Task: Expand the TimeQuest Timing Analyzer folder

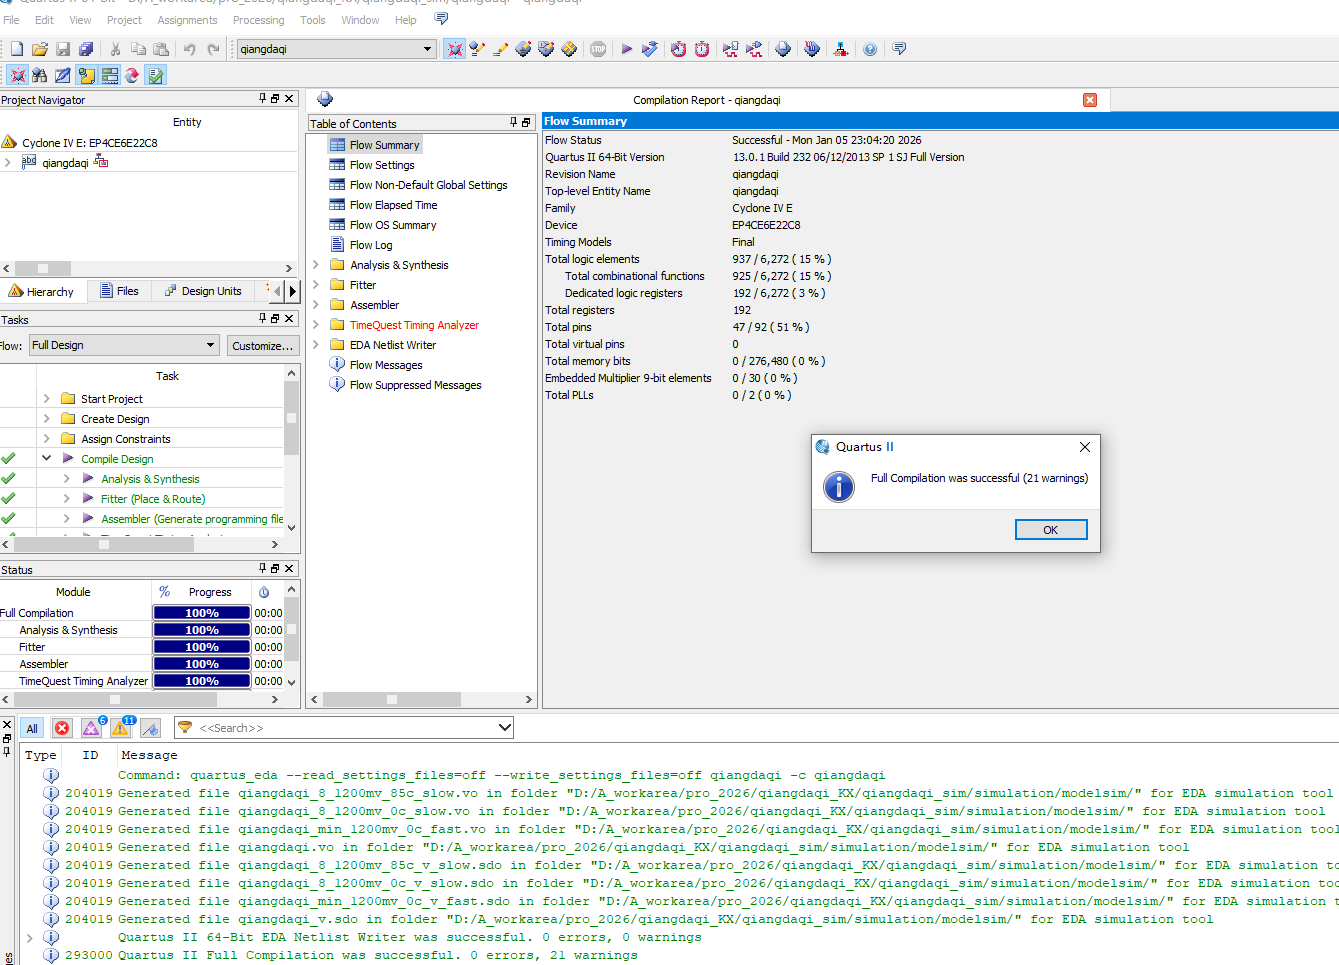Action: (x=316, y=325)
